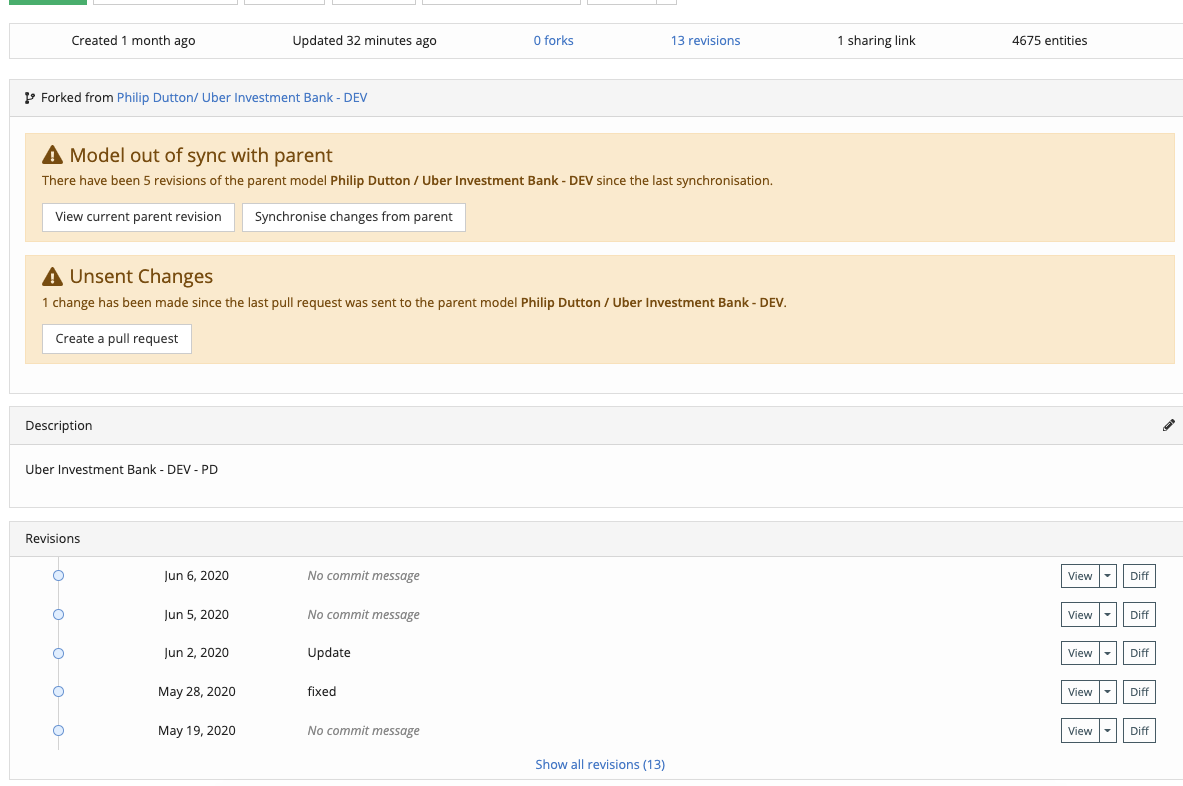The height and width of the screenshot is (786, 1183).
Task: Open the 0 forks link
Action: (x=553, y=41)
